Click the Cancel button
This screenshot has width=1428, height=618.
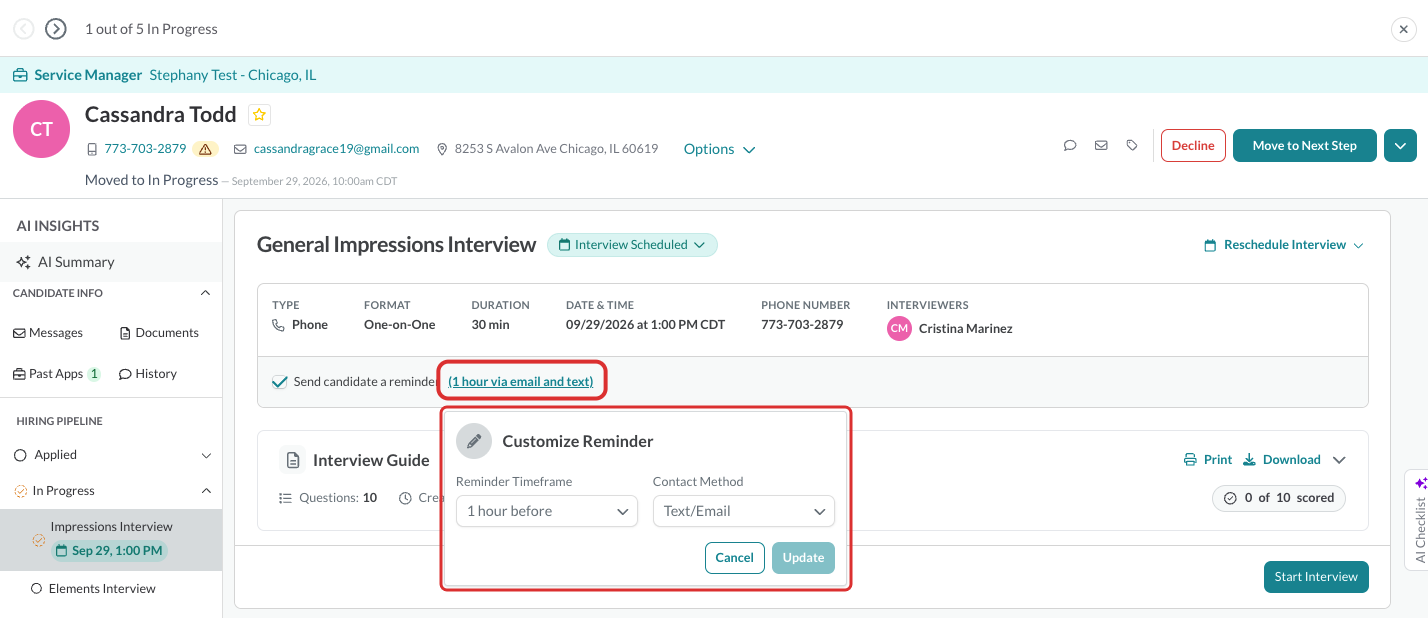735,558
